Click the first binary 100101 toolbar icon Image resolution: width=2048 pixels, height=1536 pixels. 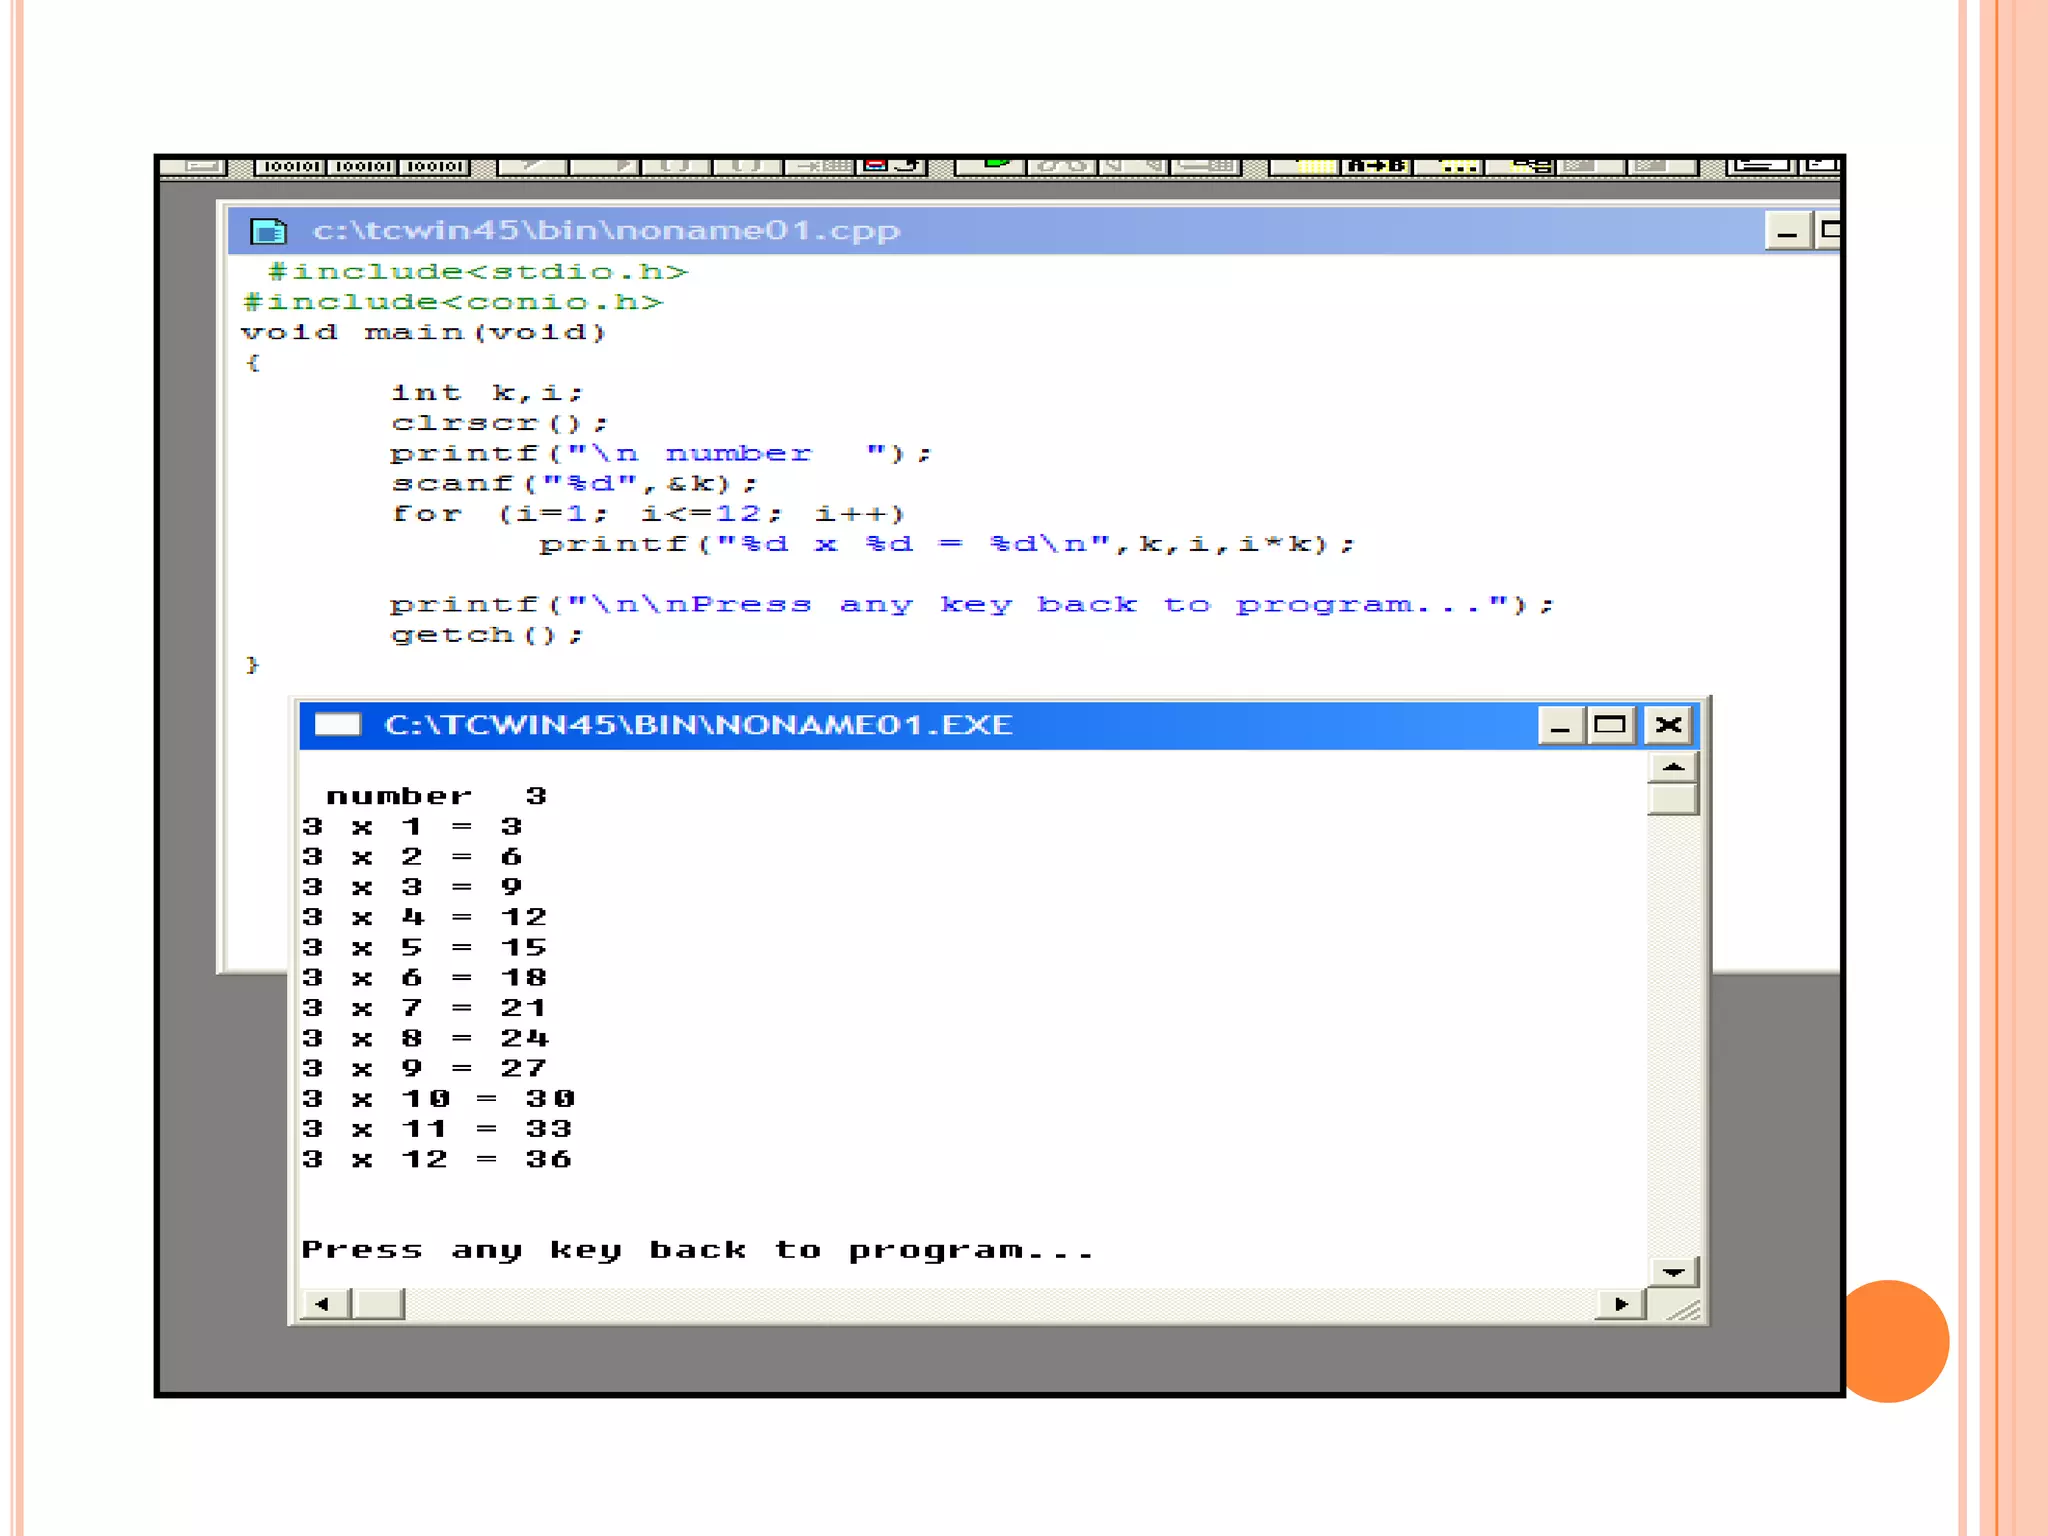coord(292,166)
